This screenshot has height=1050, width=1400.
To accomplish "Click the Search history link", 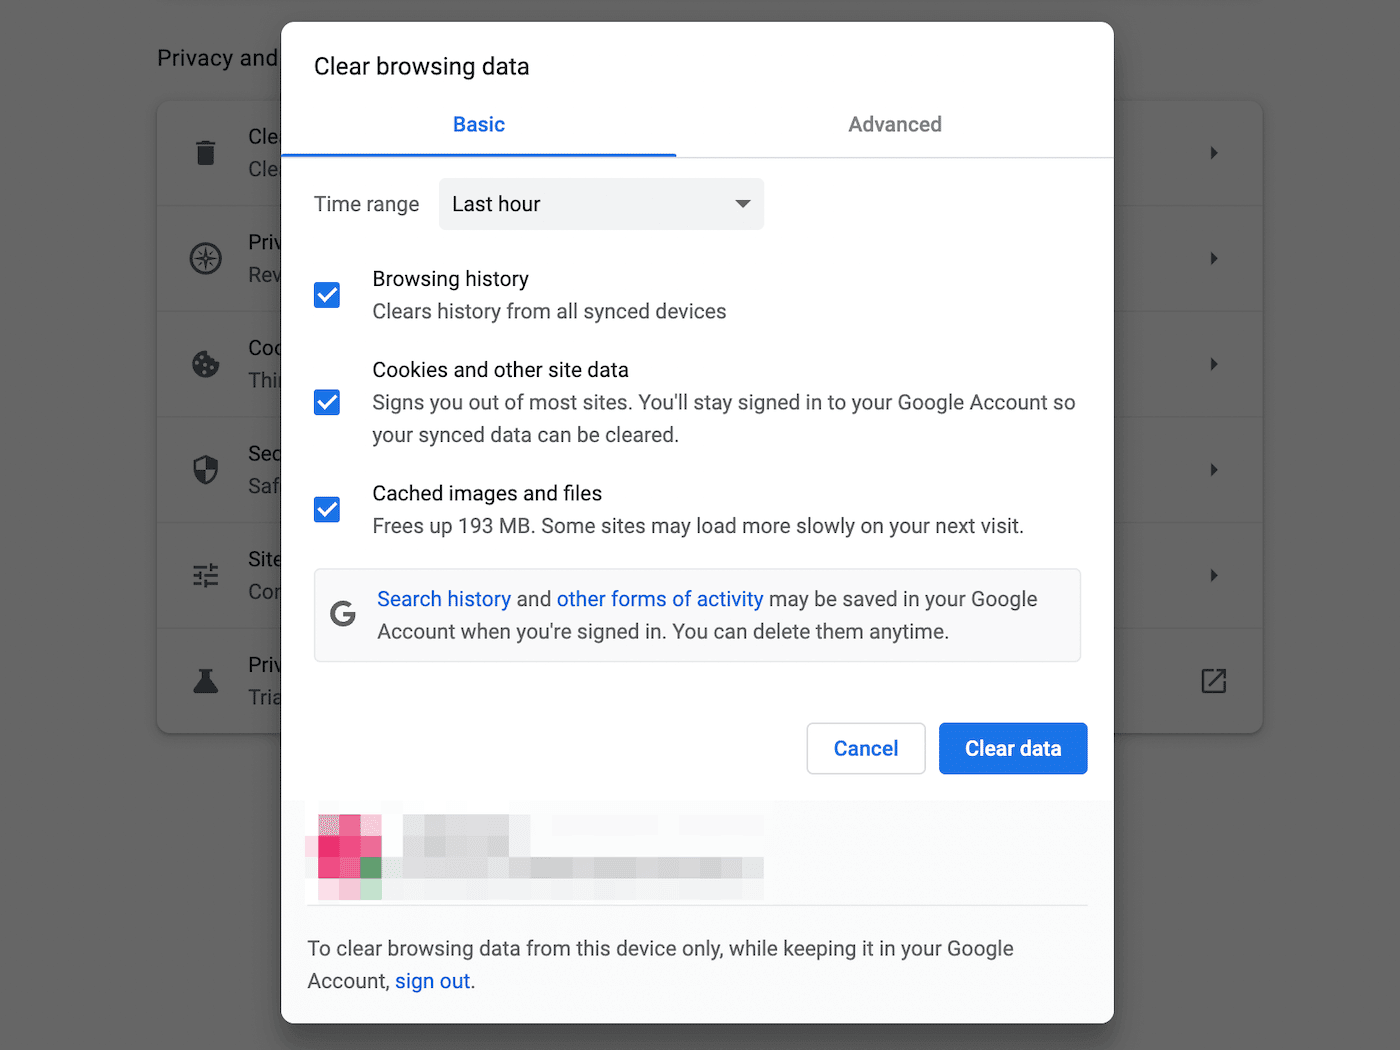I will (444, 599).
